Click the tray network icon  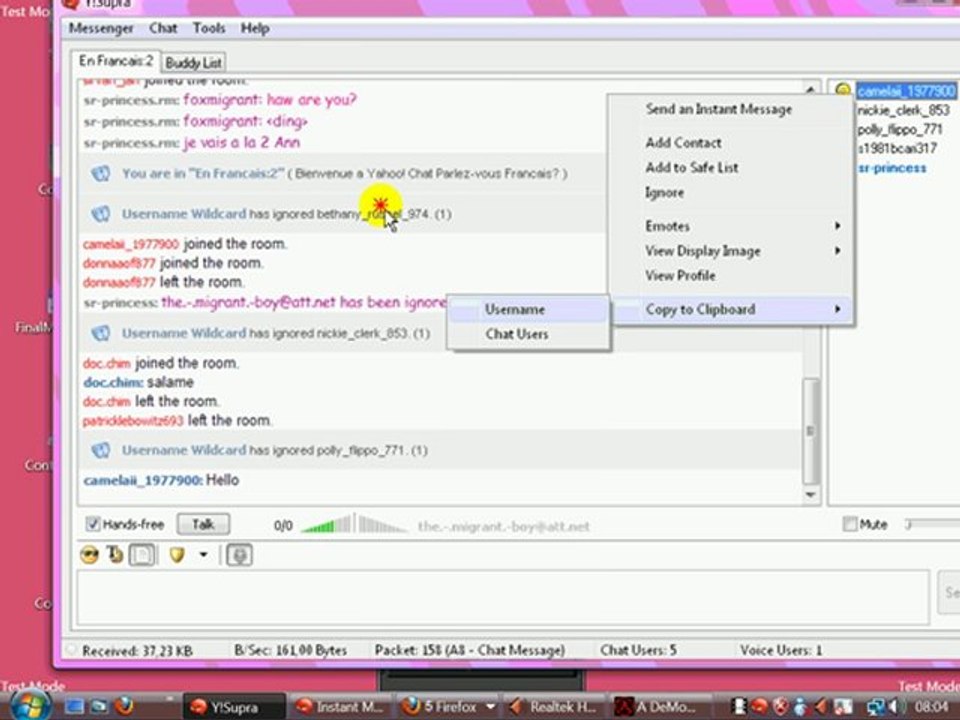tap(876, 707)
